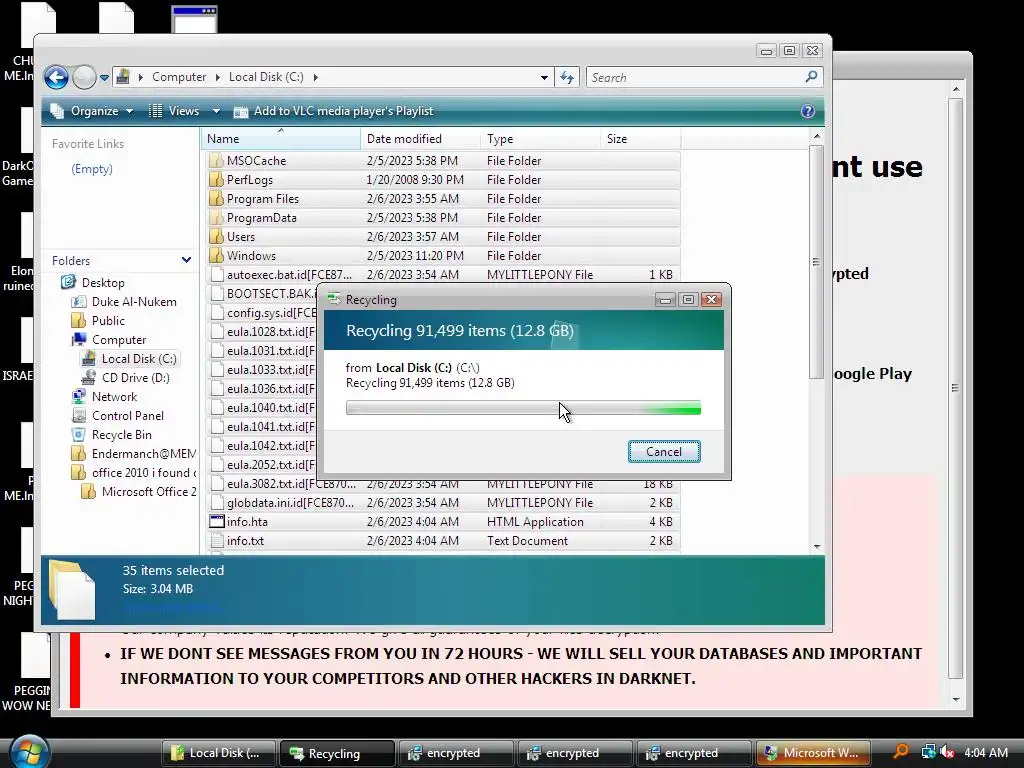Expand arrow after Computer breadcrumb

(217, 77)
